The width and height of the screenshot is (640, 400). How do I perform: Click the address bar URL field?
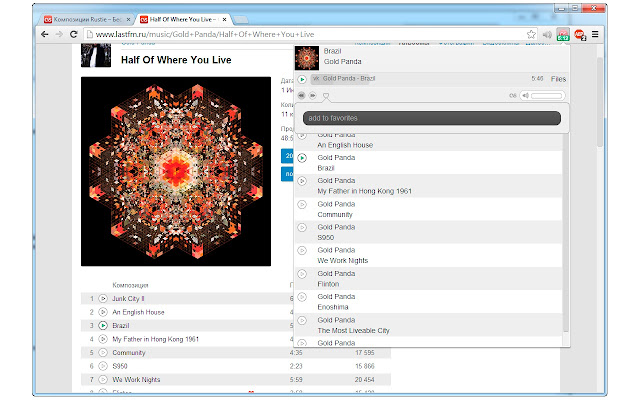tap(310, 34)
